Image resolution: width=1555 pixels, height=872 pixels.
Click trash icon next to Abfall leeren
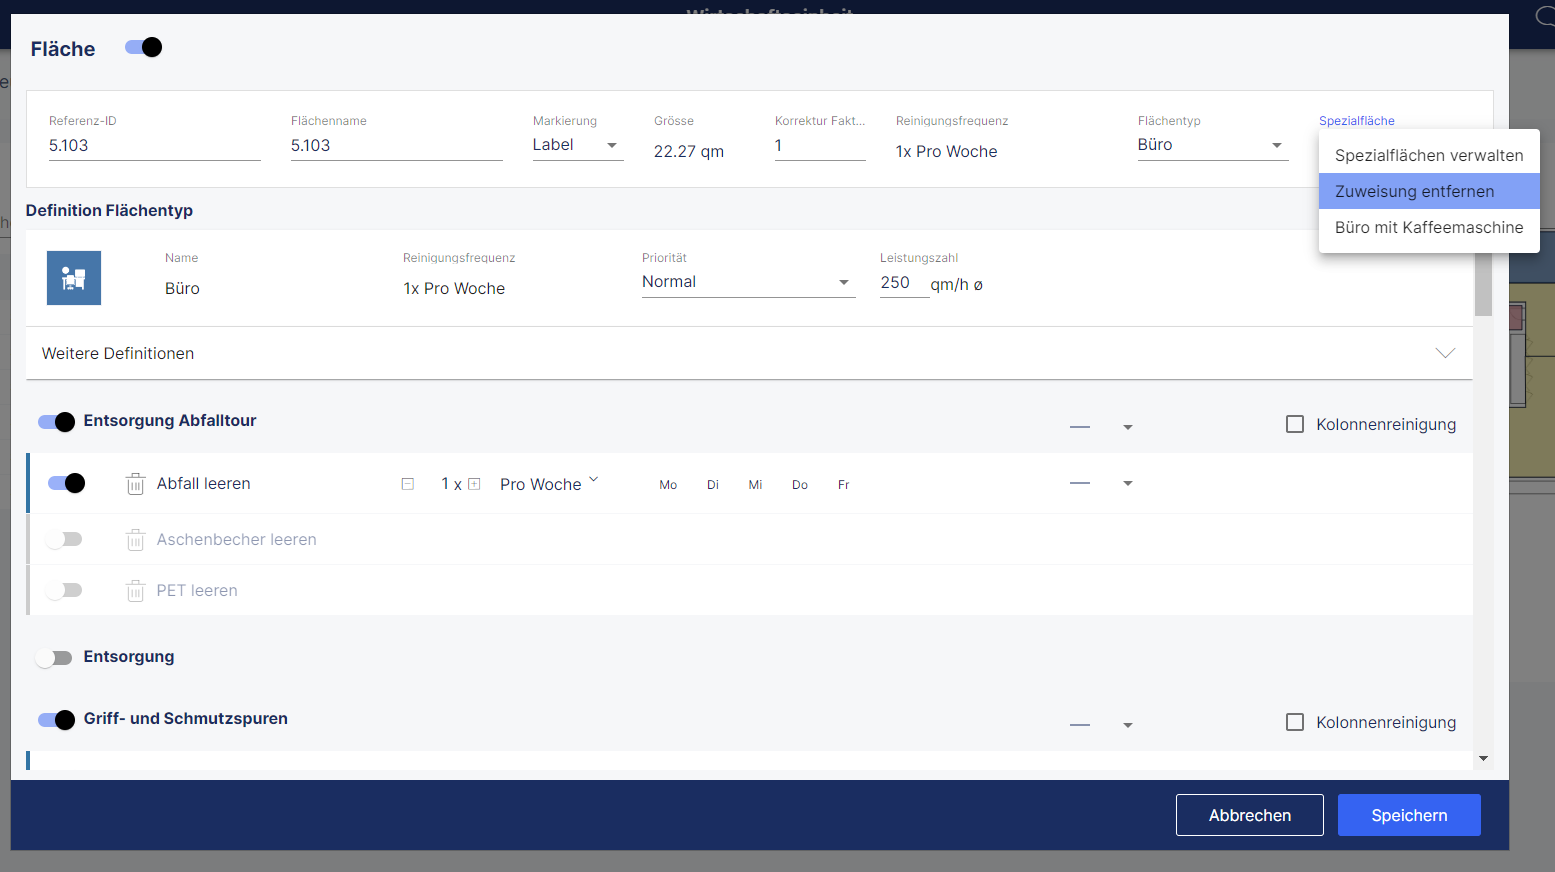136,484
